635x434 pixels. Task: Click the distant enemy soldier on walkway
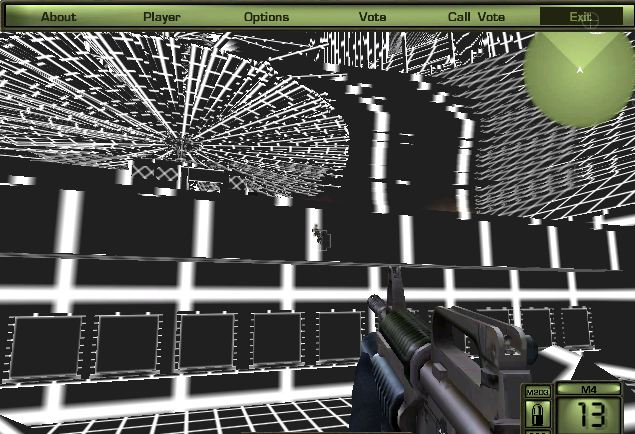tap(320, 235)
